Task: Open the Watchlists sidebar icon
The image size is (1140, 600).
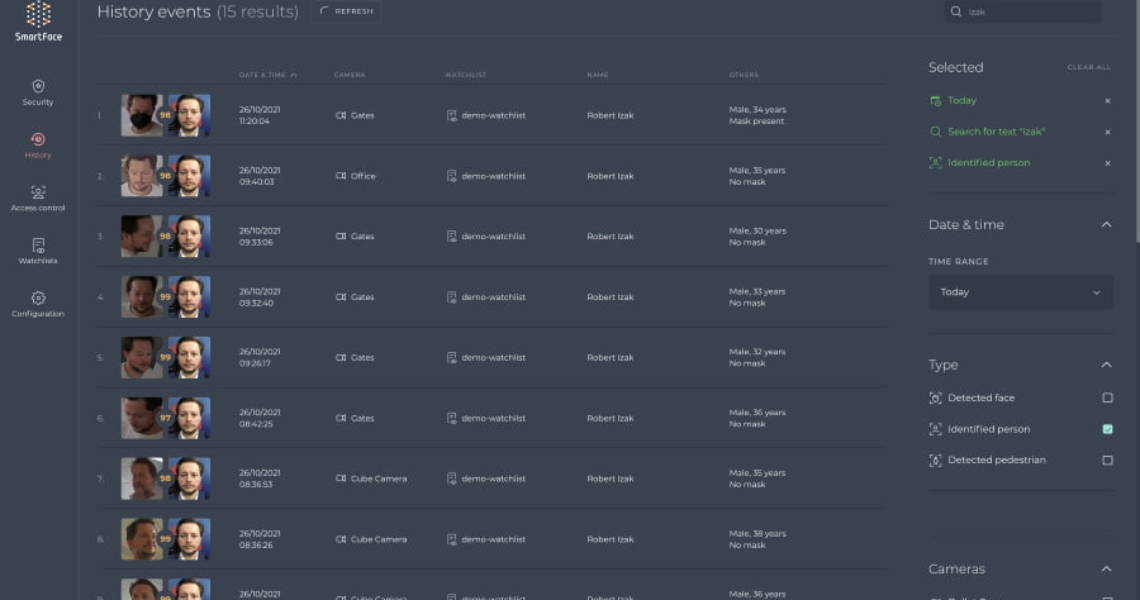Action: click(38, 245)
